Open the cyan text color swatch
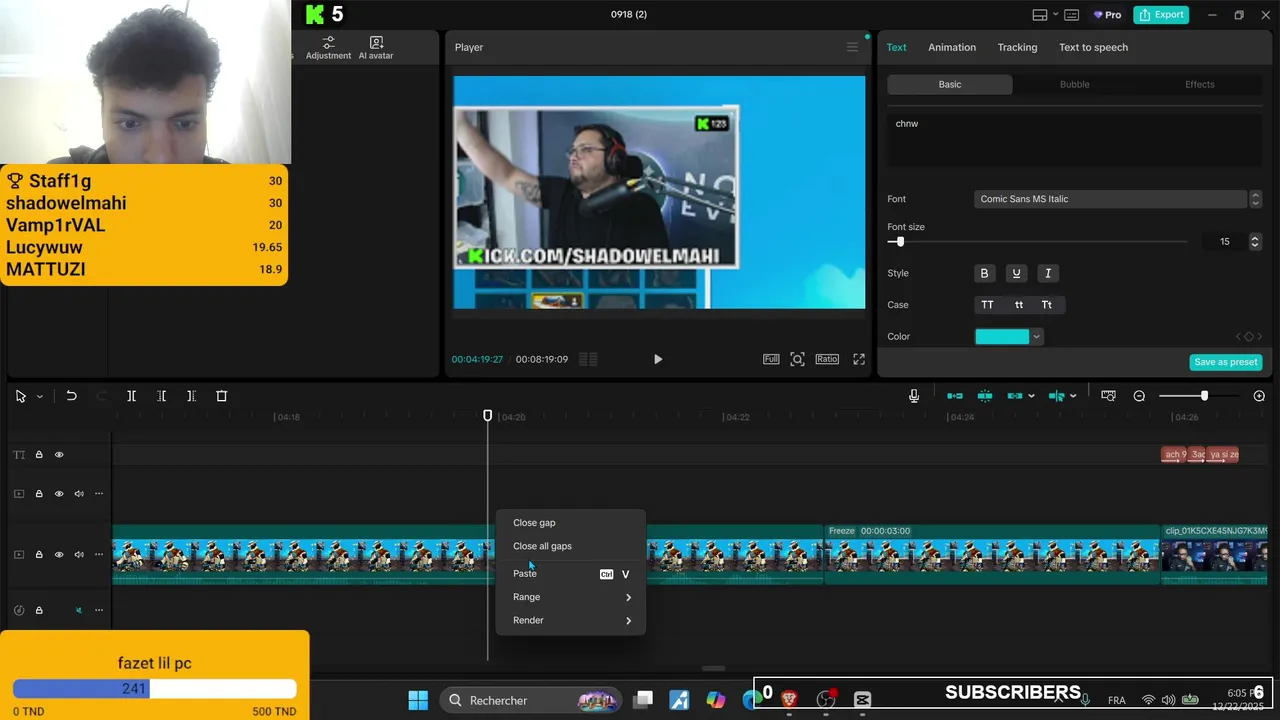 coord(1002,337)
